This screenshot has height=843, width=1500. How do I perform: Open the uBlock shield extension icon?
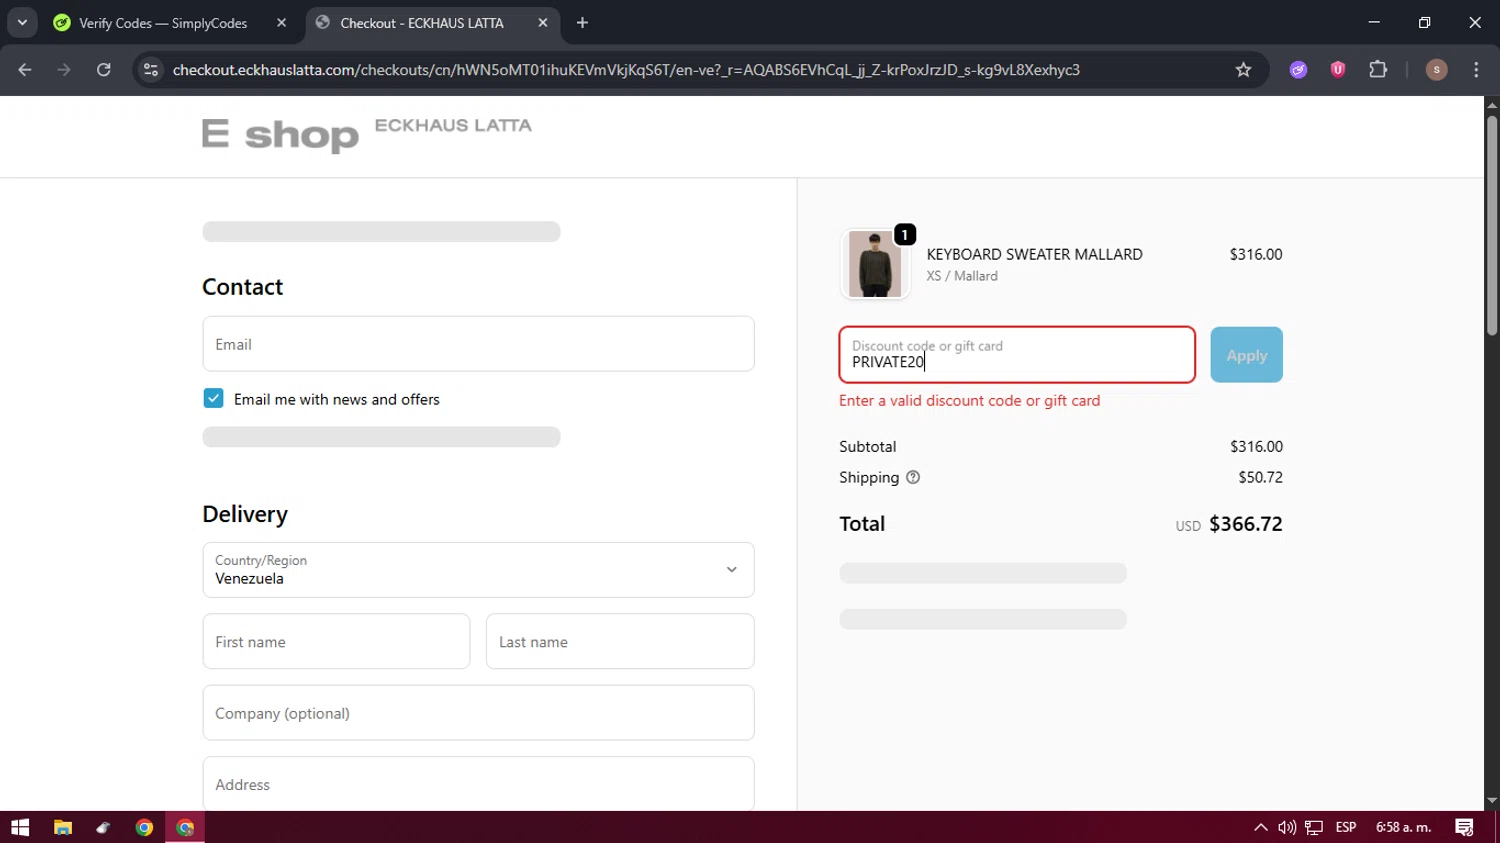pos(1338,70)
